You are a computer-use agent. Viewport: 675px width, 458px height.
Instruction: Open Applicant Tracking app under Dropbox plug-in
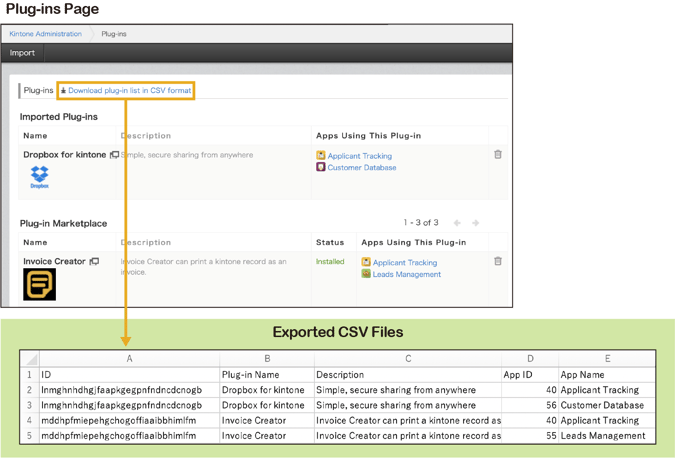(359, 156)
